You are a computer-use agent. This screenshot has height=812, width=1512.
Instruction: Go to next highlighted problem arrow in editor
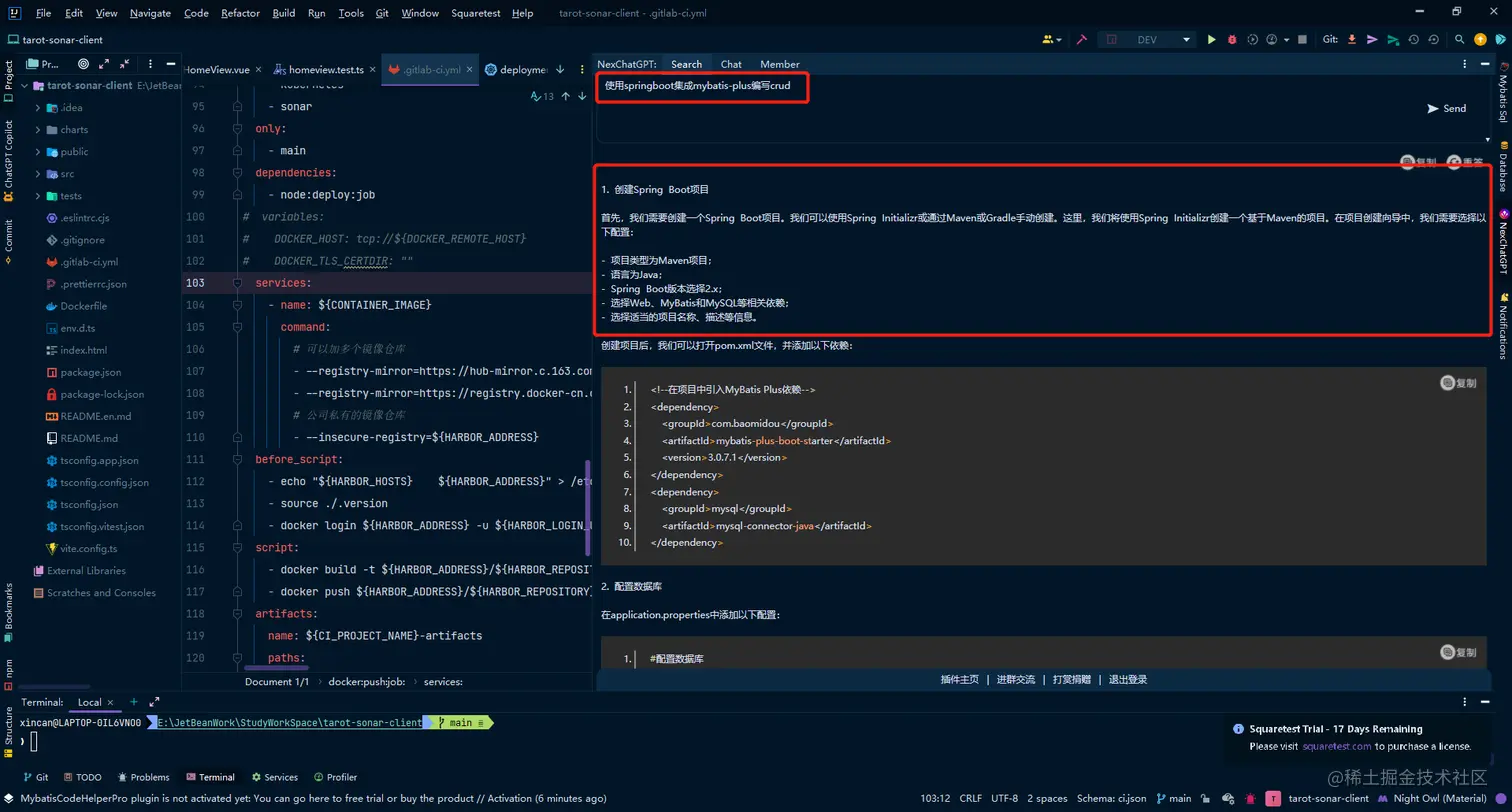582,96
